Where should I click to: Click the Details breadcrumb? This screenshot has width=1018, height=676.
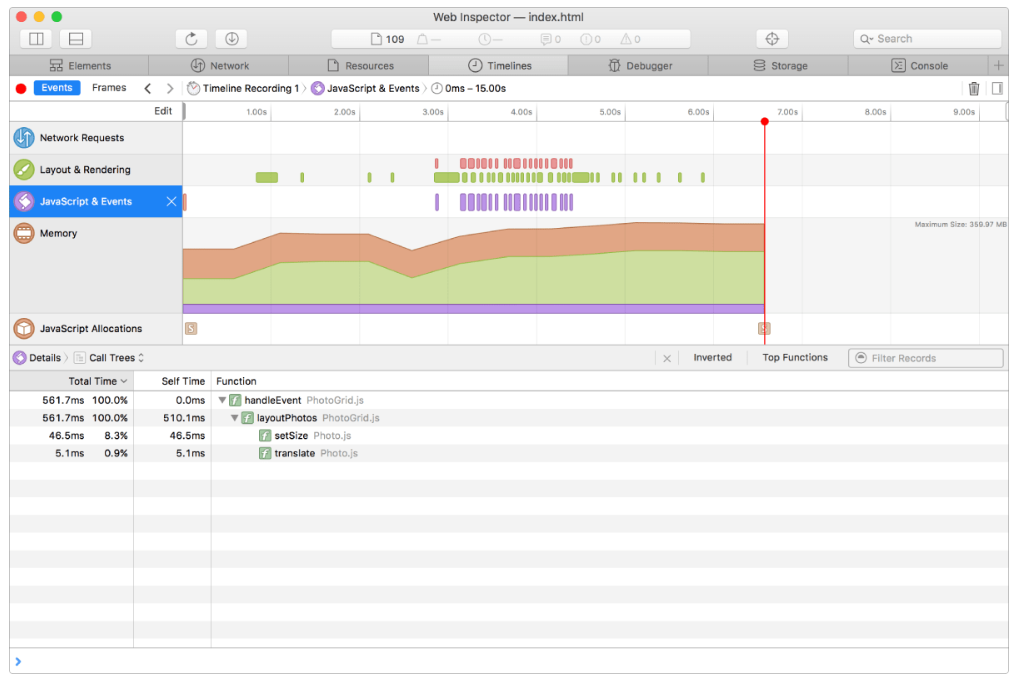(38, 358)
